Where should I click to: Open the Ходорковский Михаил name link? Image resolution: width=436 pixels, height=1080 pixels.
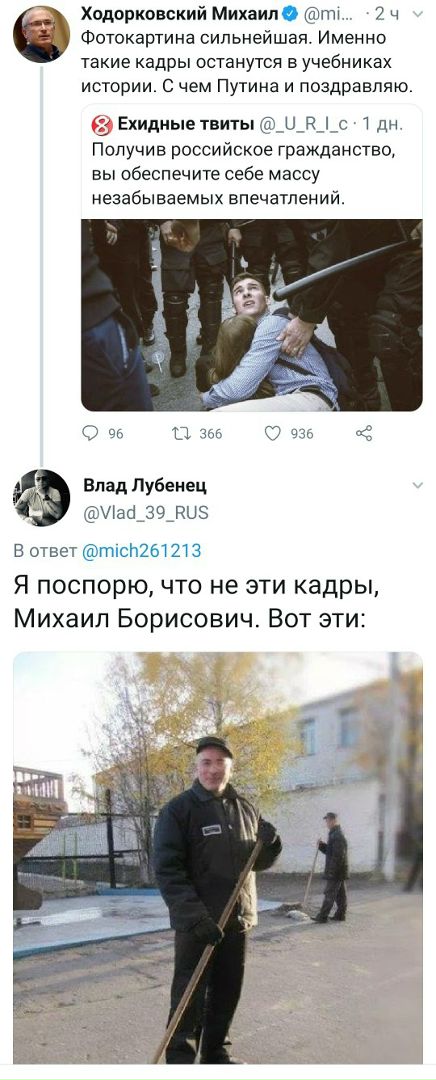click(178, 14)
